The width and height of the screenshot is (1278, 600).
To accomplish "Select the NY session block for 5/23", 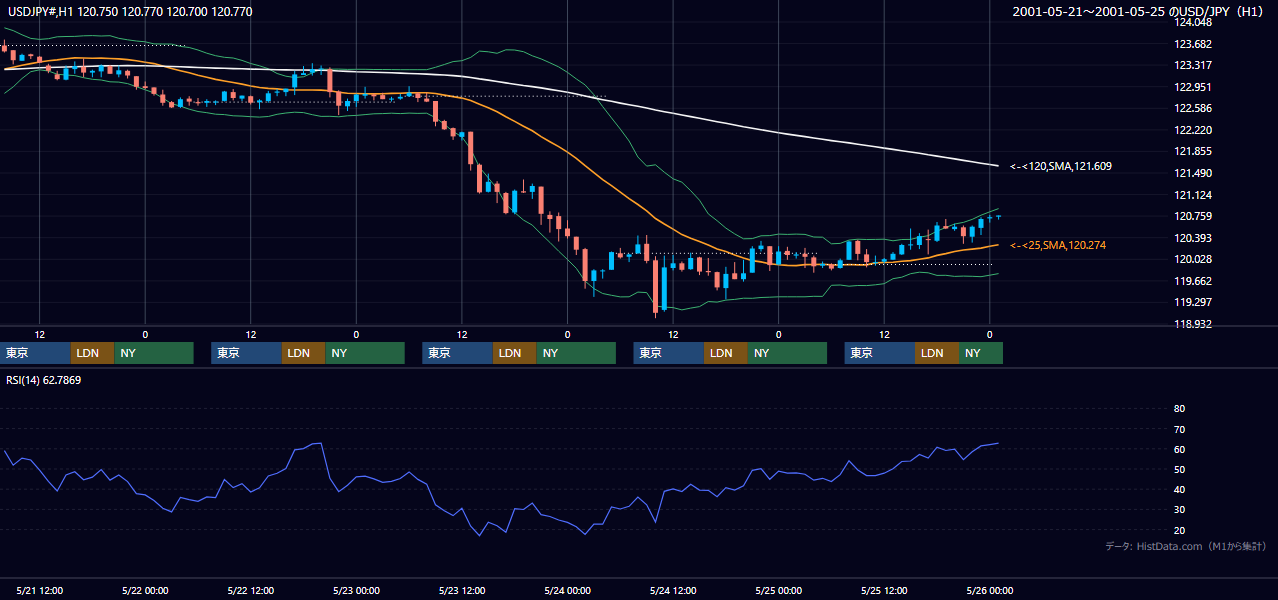I will click(x=576, y=353).
